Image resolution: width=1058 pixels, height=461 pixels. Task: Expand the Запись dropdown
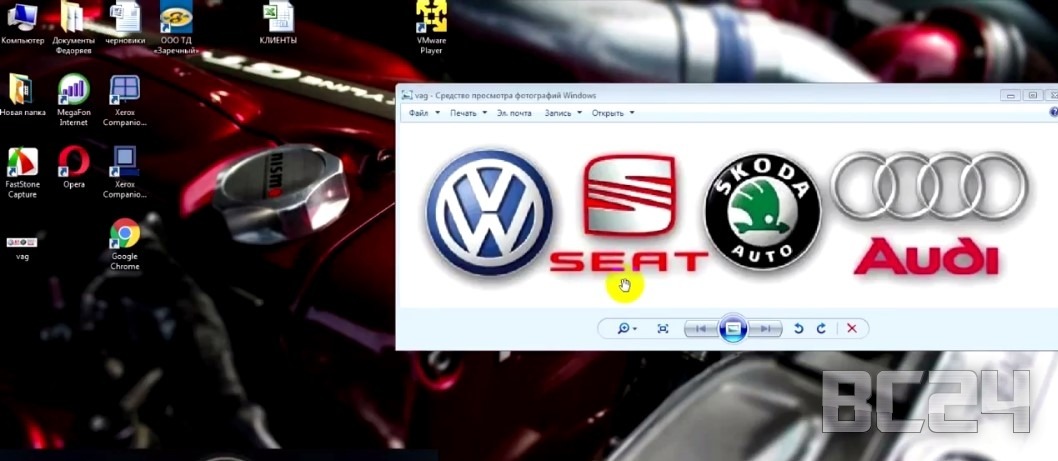[x=562, y=113]
